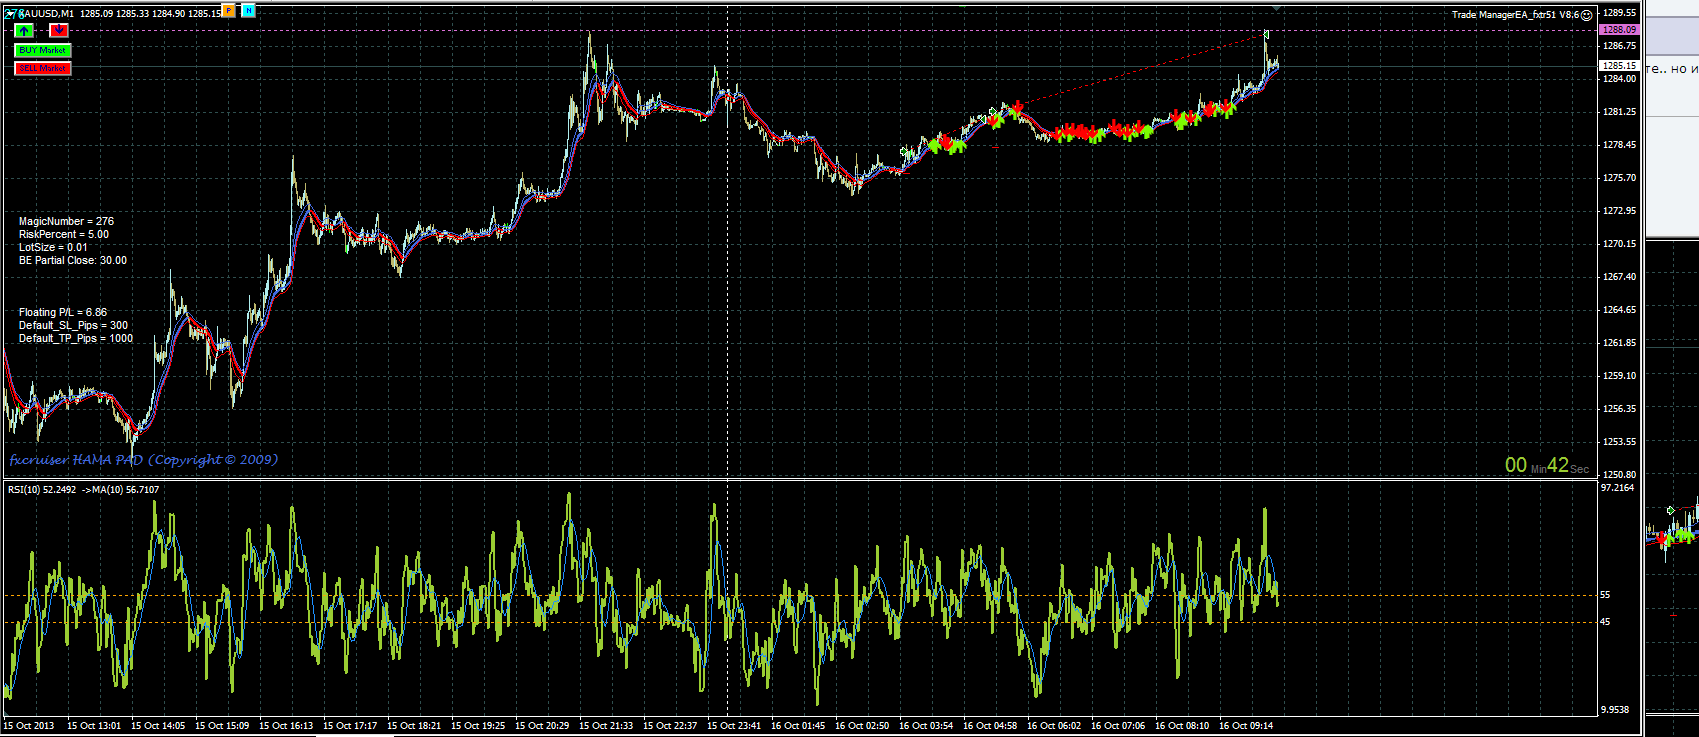Click the 15 Oct 2013 date label
This screenshot has height=737, width=1699.
pyautogui.click(x=29, y=726)
